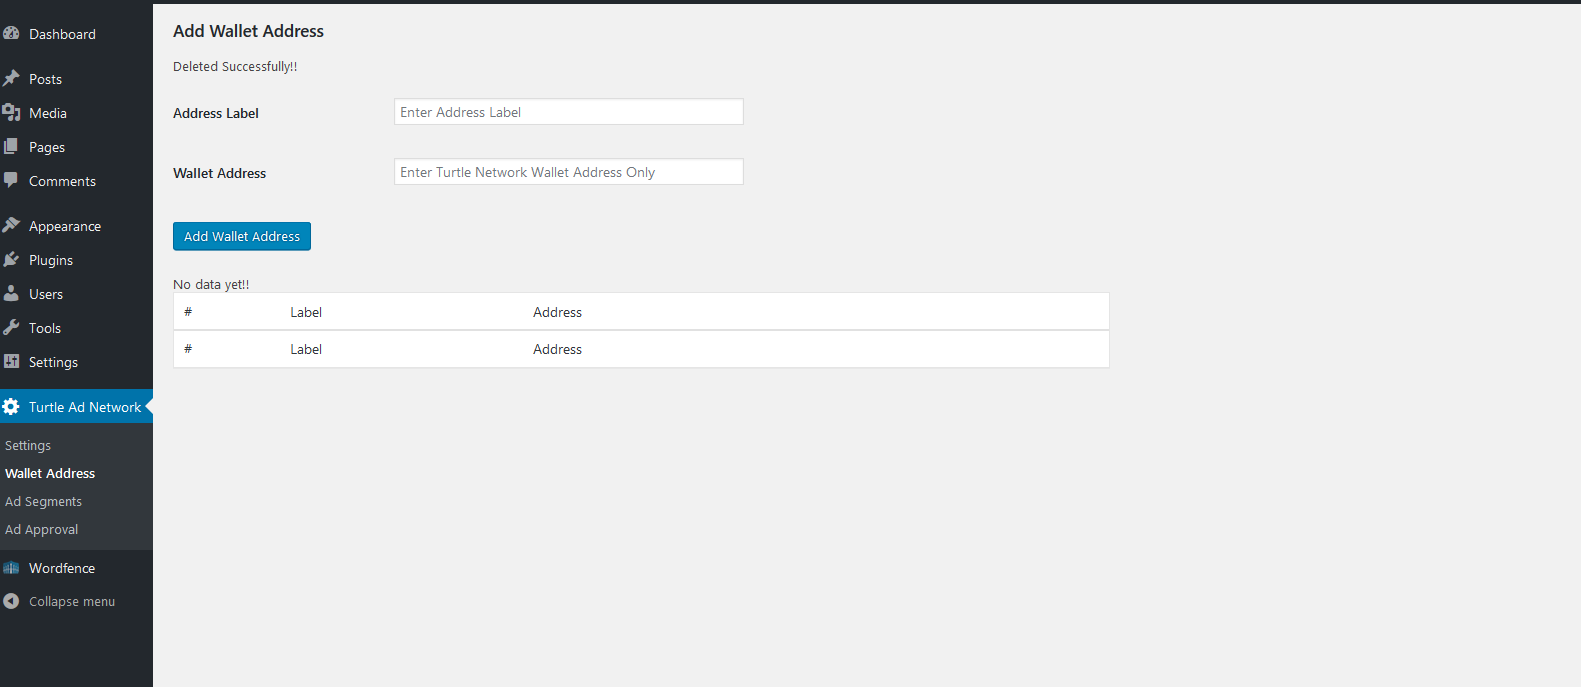Go to Ad Segments submenu
Screen dimensions: 1581x687
point(43,501)
